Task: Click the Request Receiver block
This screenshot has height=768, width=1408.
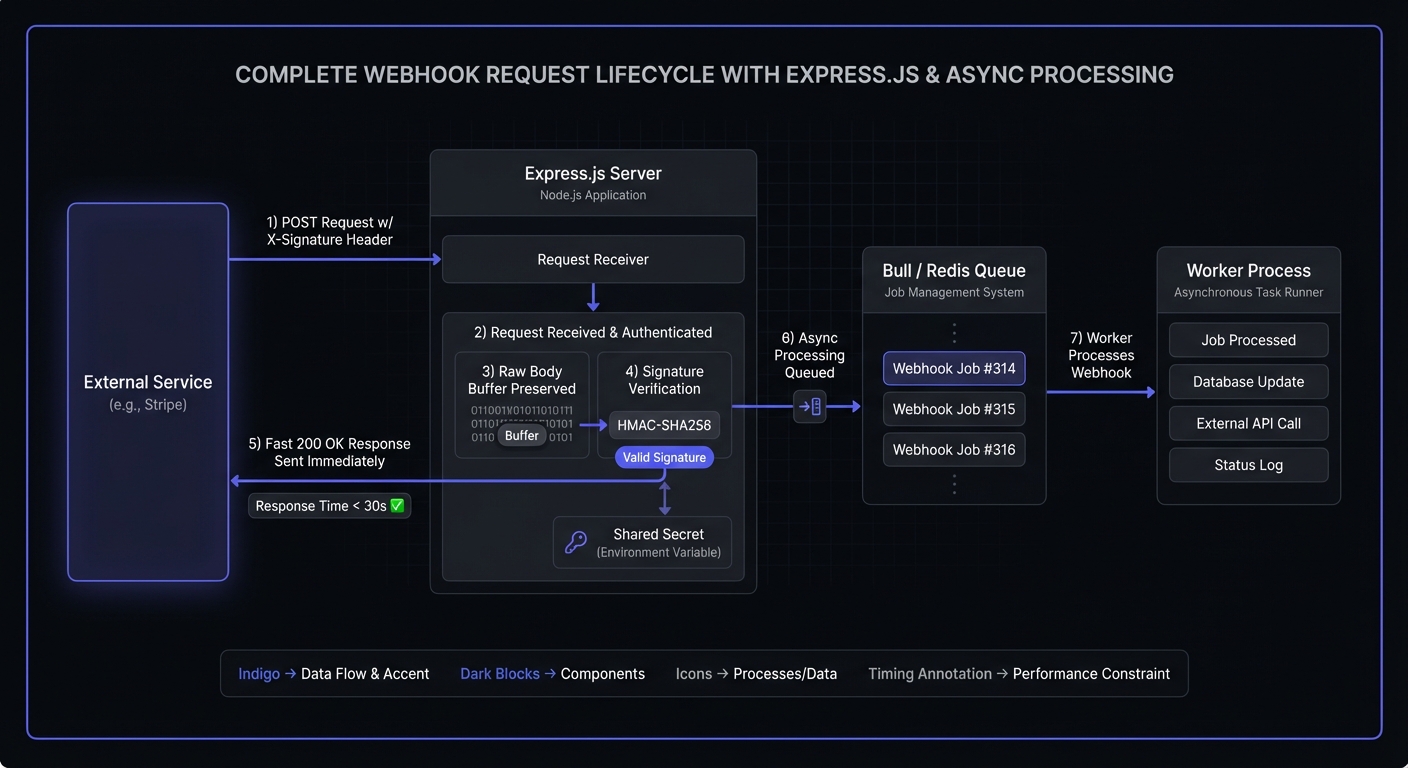Action: coord(593,260)
